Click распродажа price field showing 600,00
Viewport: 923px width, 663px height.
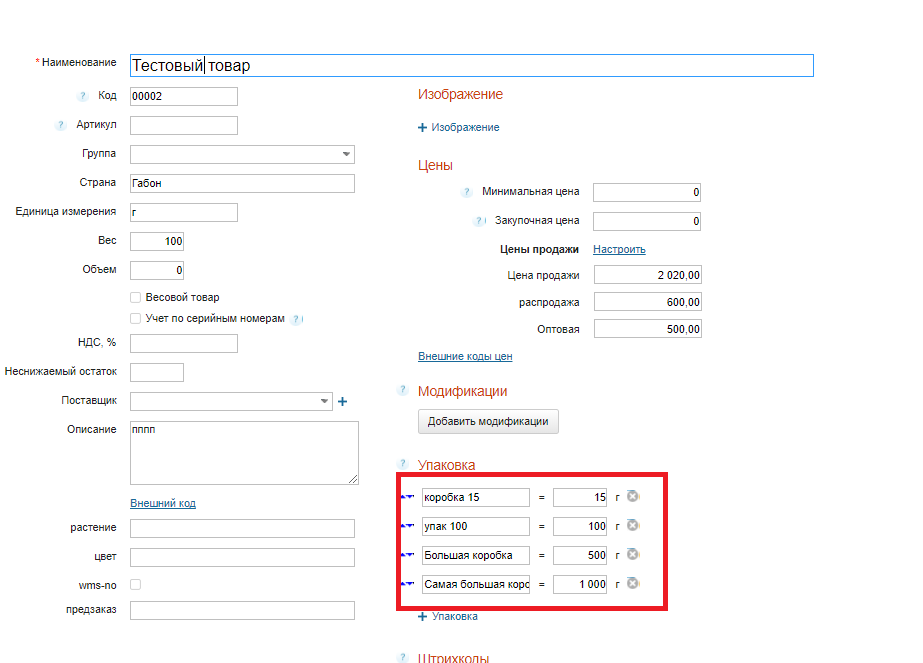coord(648,302)
